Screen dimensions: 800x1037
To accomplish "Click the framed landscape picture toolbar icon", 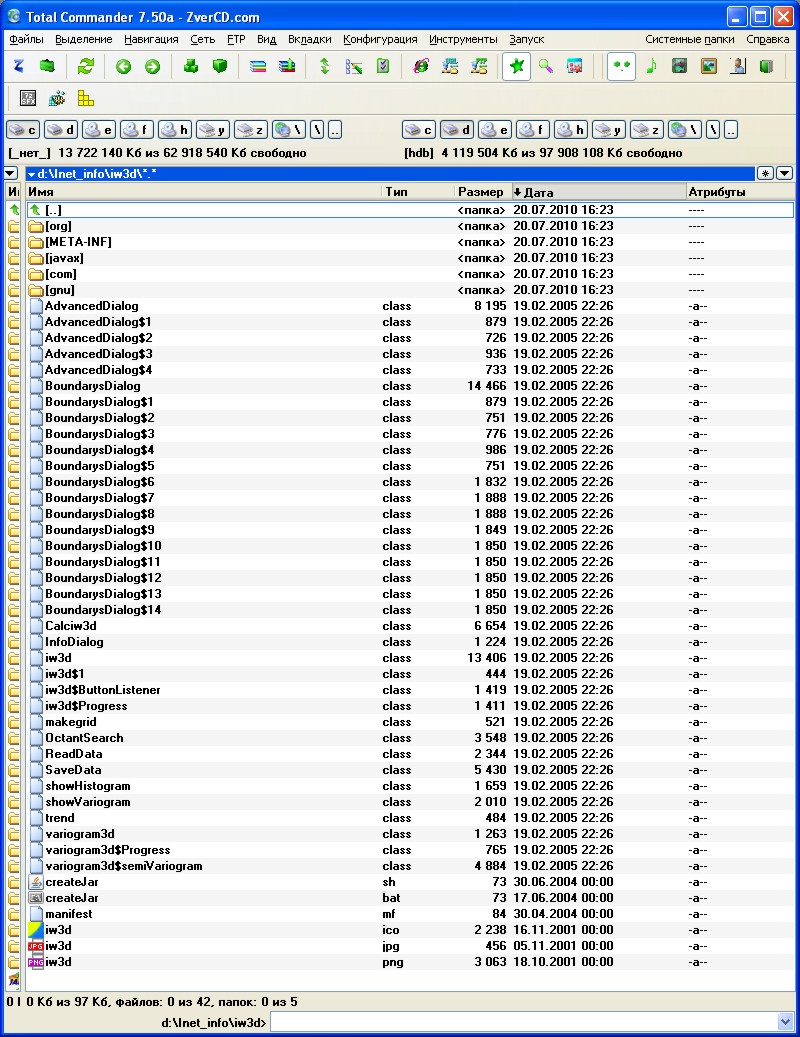I will pyautogui.click(x=709, y=66).
